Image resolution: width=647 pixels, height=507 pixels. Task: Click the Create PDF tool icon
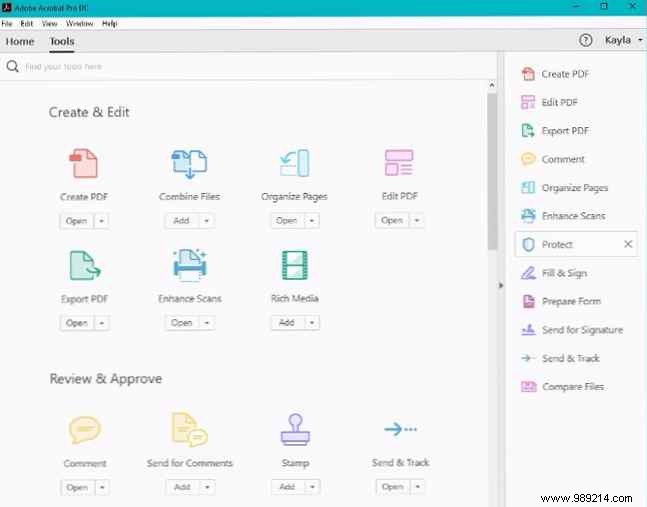(84, 163)
